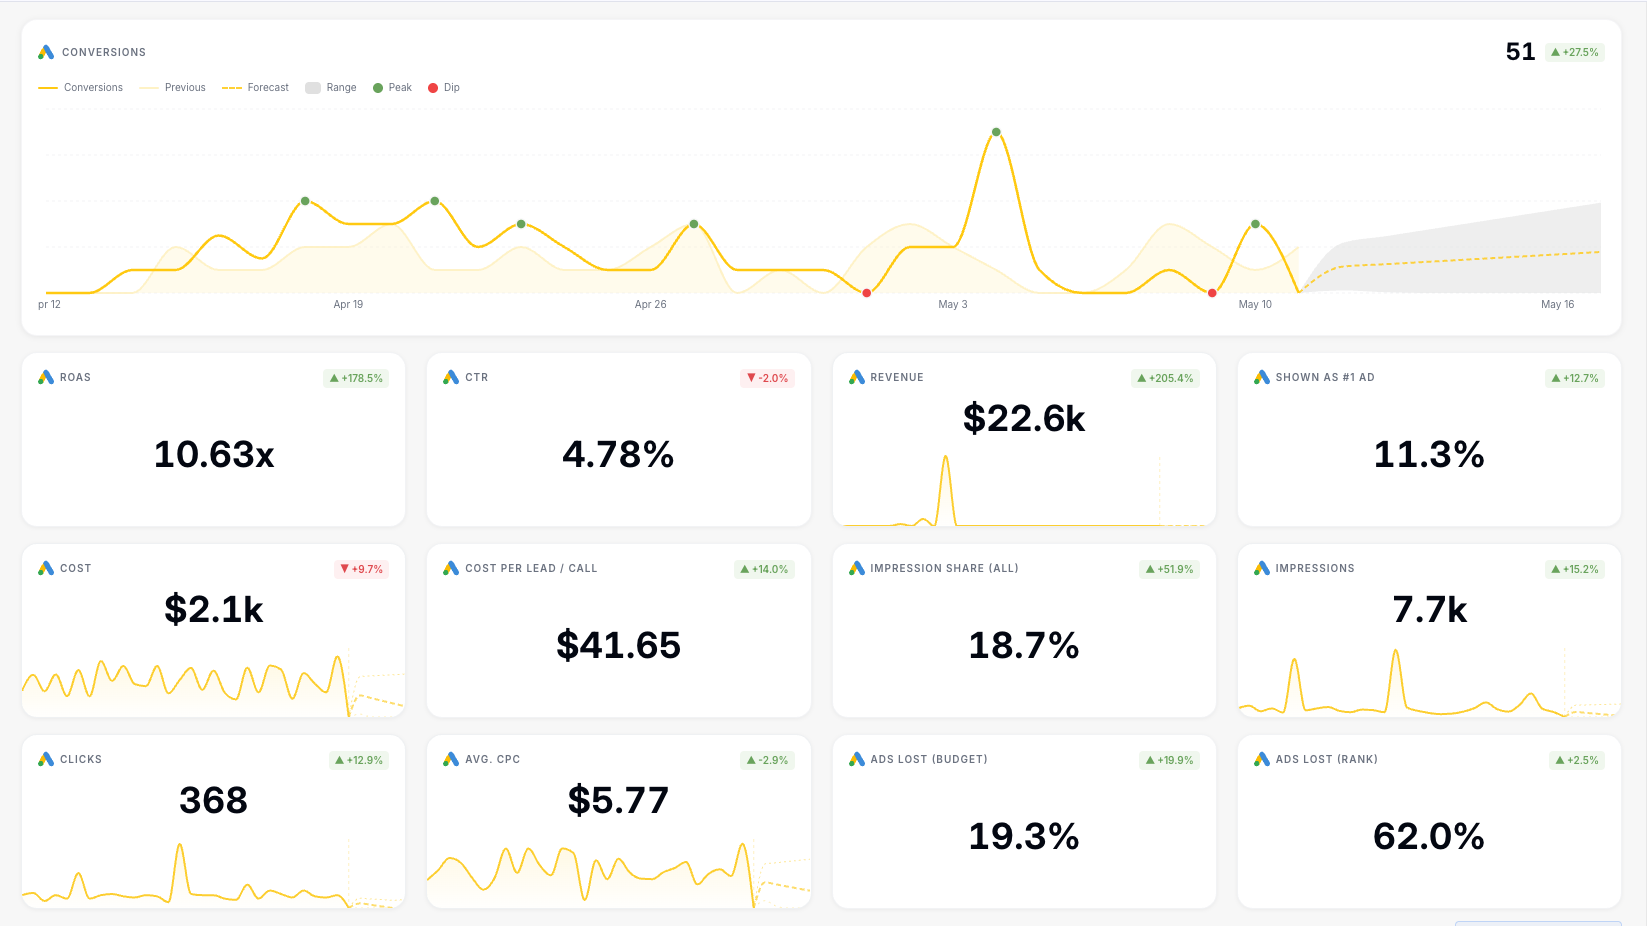
Task: Click the +51.9% impression share badge
Action: click(1170, 569)
